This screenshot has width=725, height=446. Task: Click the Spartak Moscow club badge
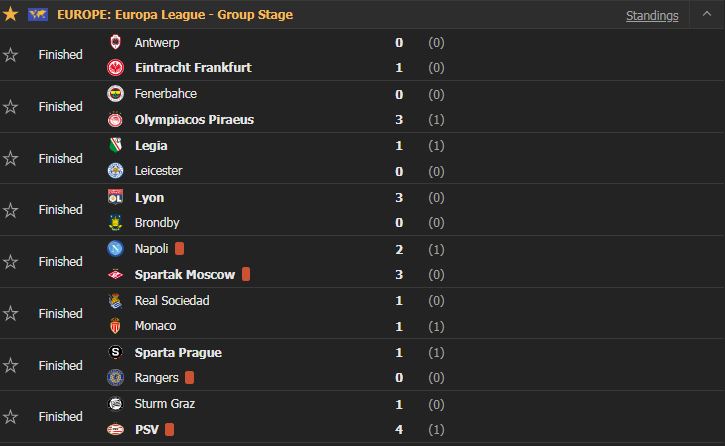tap(115, 275)
